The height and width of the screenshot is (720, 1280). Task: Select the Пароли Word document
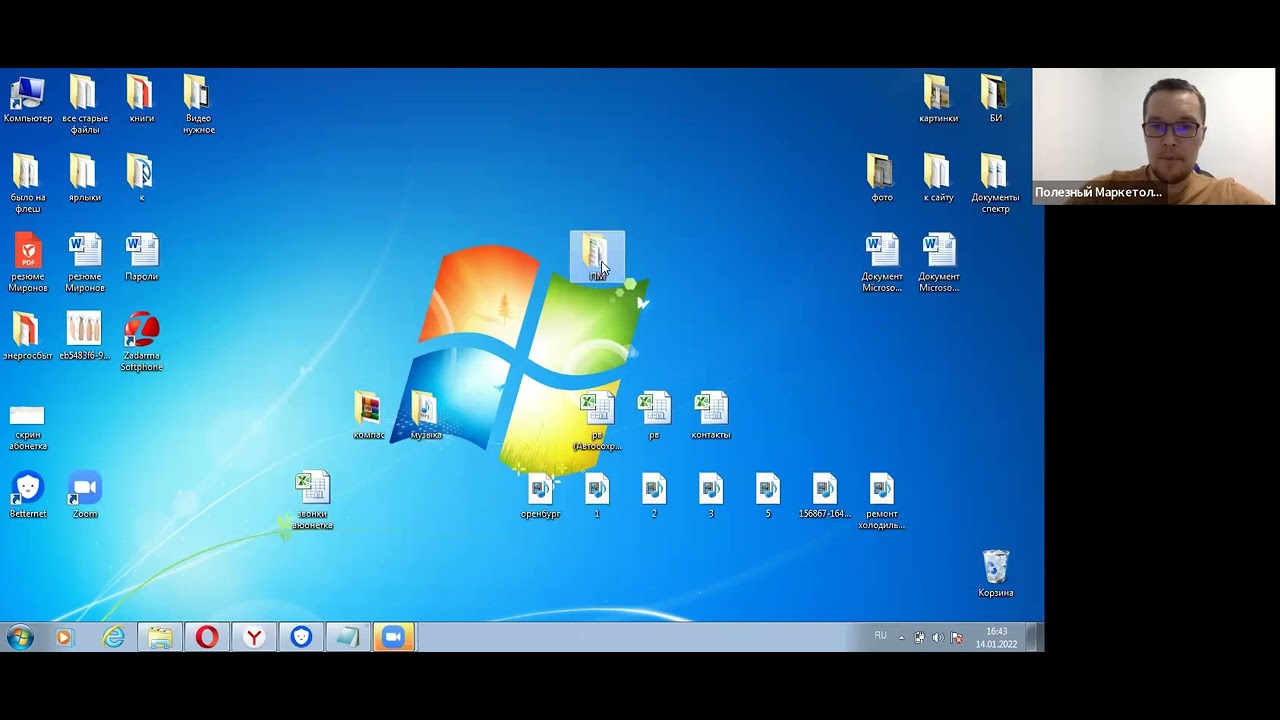coord(142,252)
